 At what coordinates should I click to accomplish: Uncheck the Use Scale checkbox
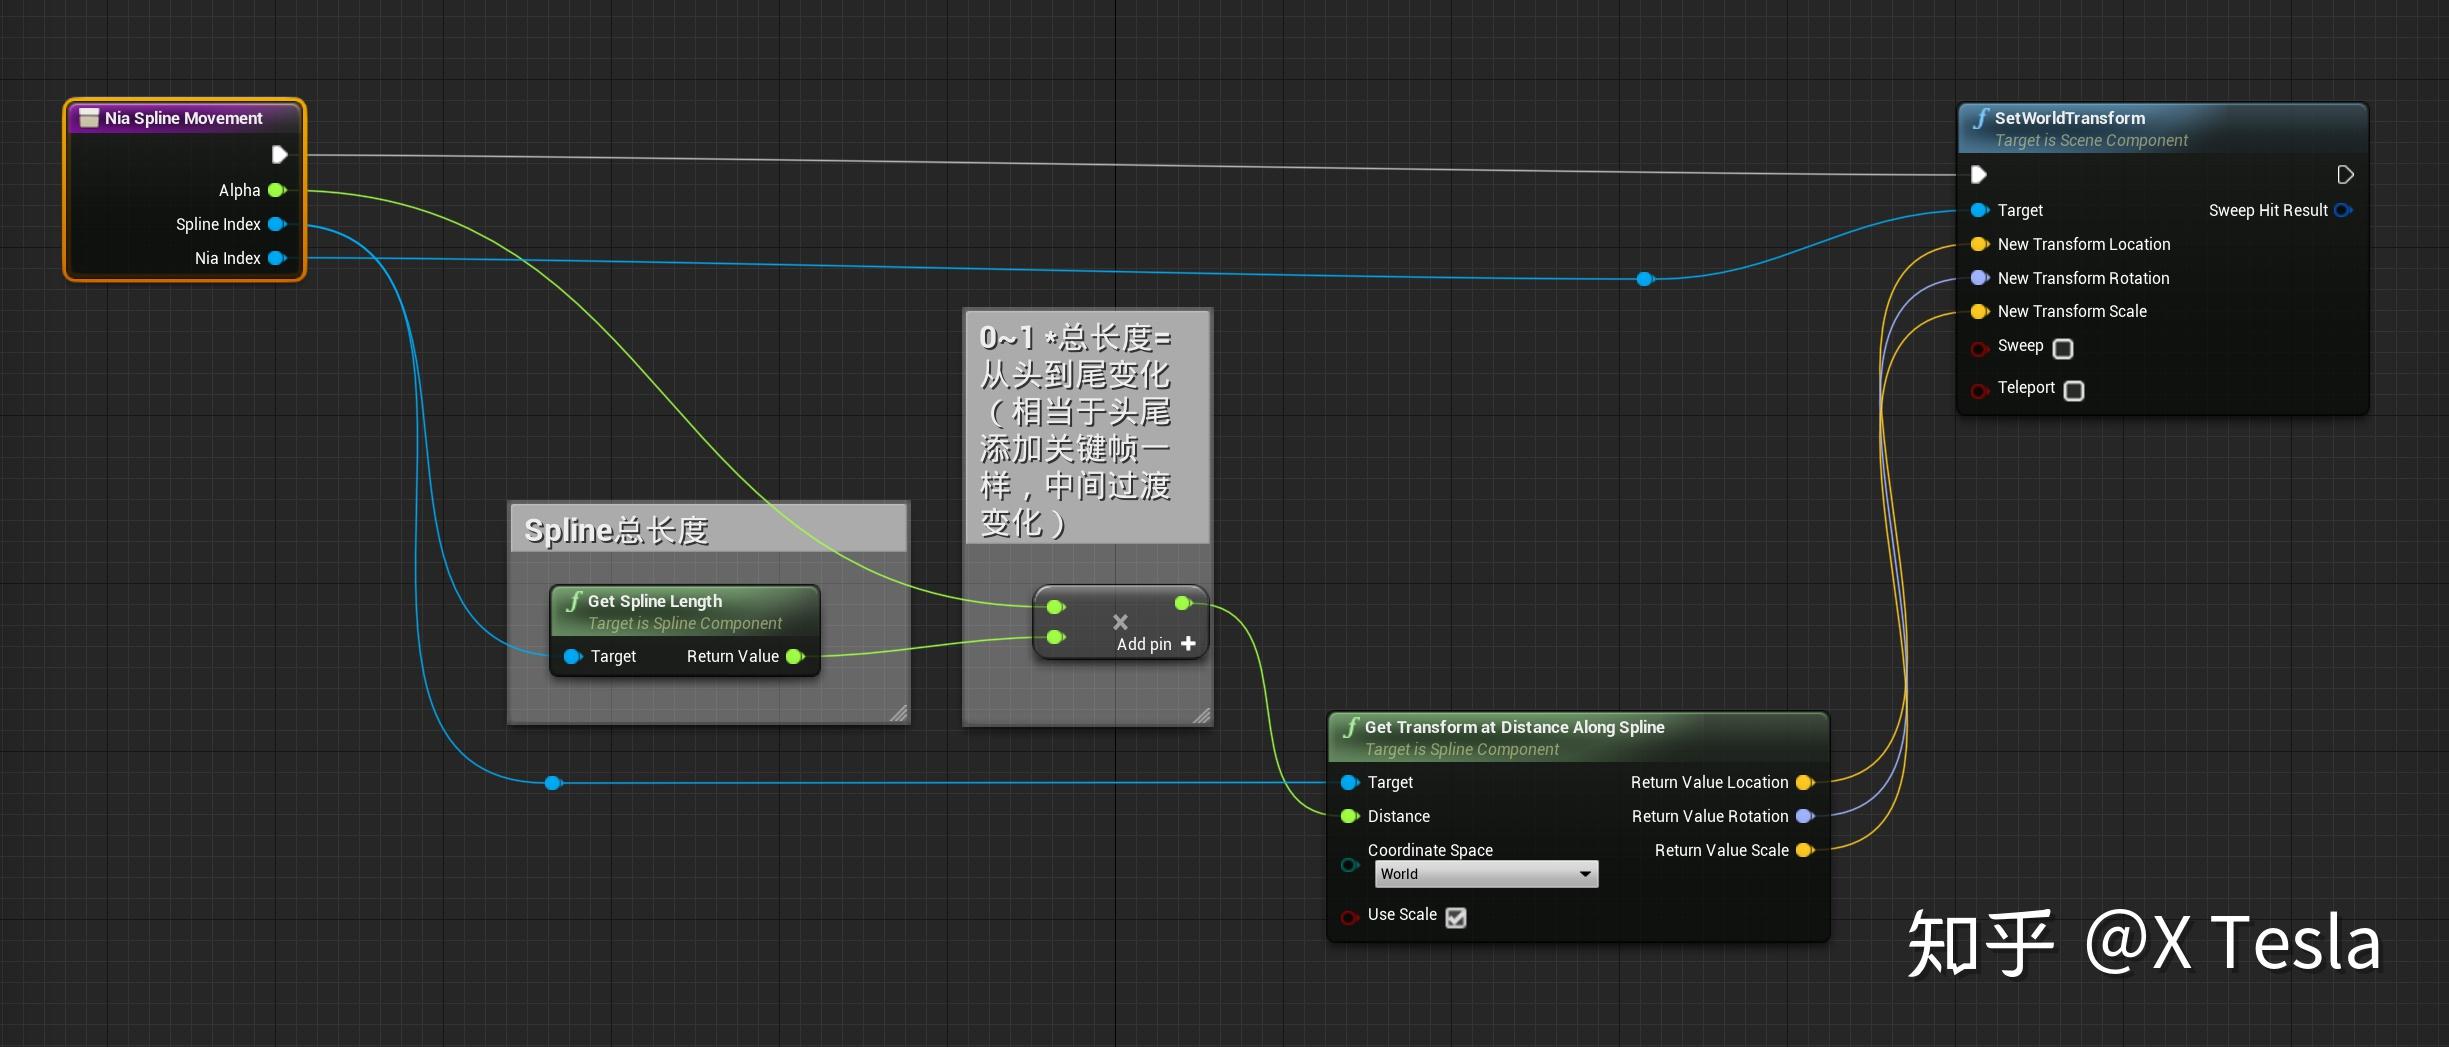(x=1456, y=917)
